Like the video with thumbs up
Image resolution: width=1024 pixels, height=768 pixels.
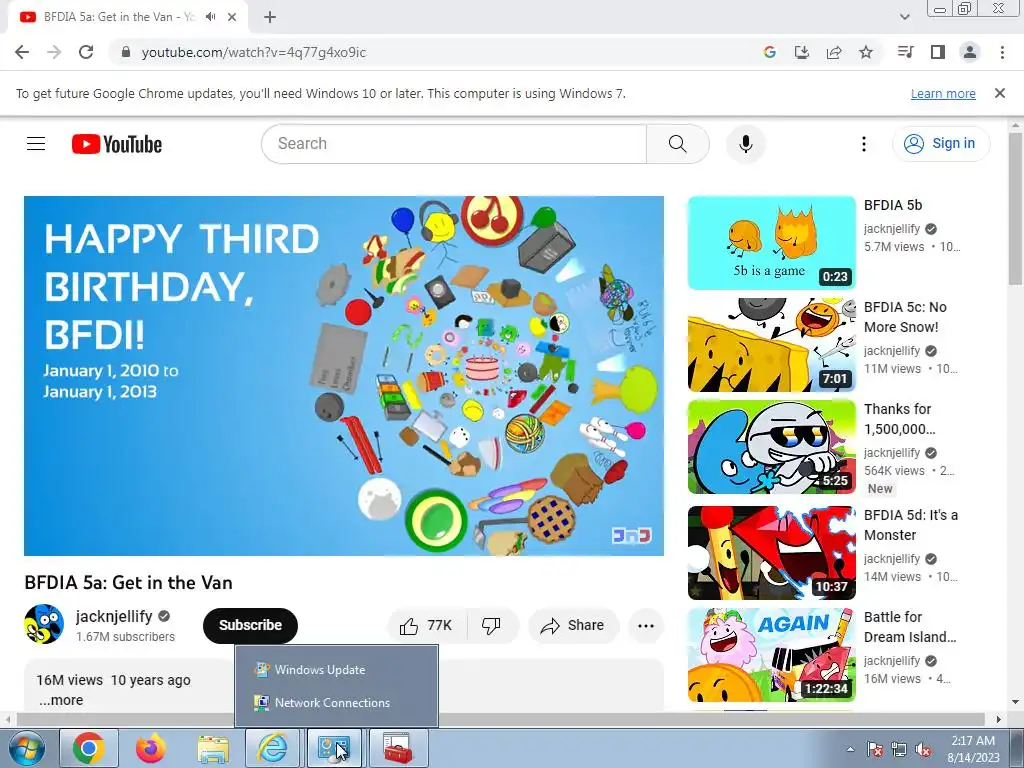(x=427, y=626)
